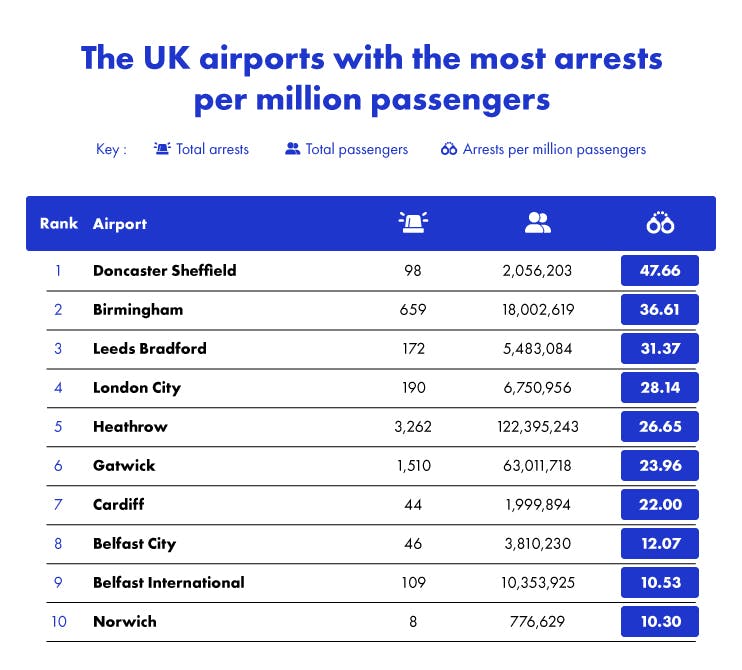Click the handcuffs icon in the key legend
Viewport: 742px width, 670px height.
[x=449, y=149]
